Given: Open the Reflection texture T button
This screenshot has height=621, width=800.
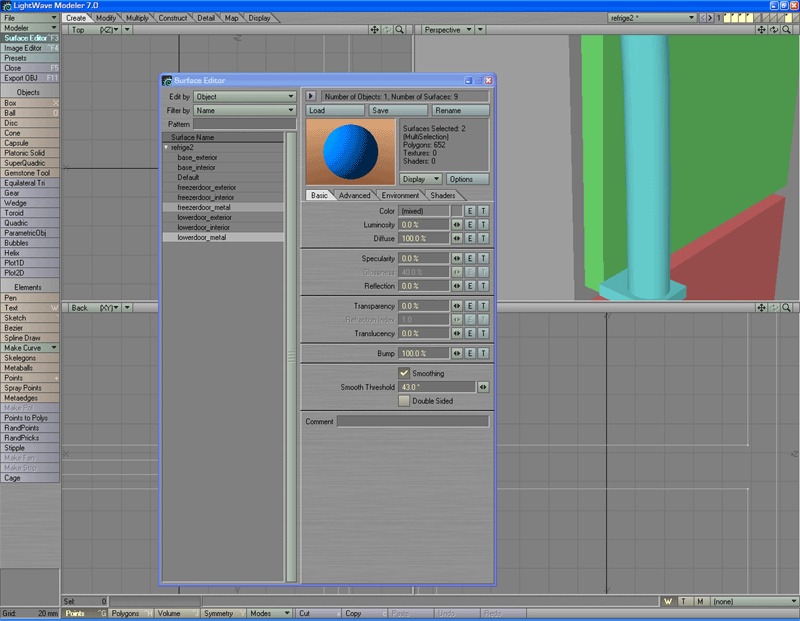Looking at the screenshot, I should (x=483, y=286).
